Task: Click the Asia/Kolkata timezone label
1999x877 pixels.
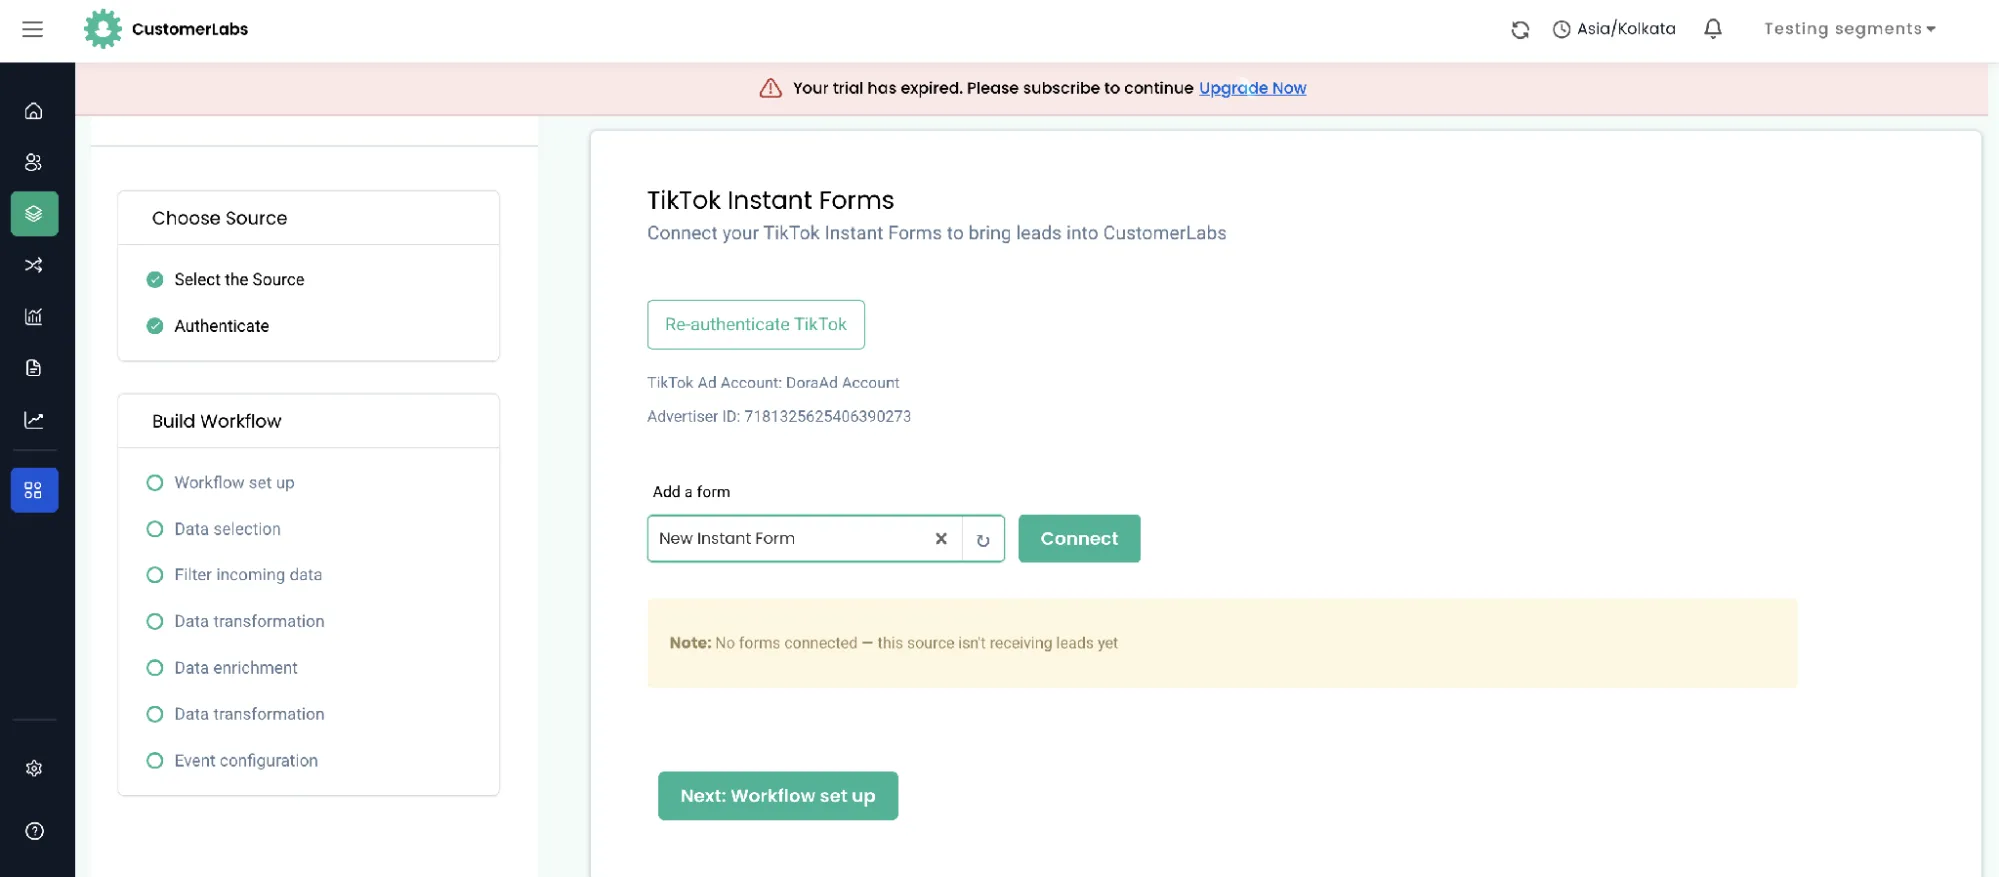Action: [1626, 29]
